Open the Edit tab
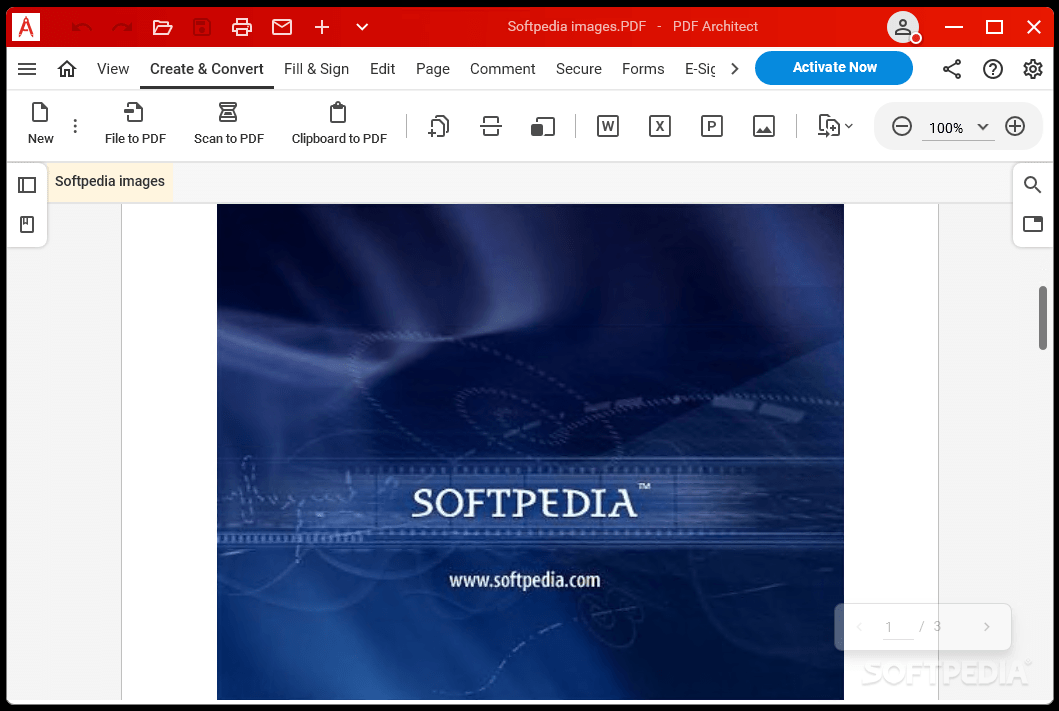The image size is (1059, 711). pyautogui.click(x=382, y=69)
